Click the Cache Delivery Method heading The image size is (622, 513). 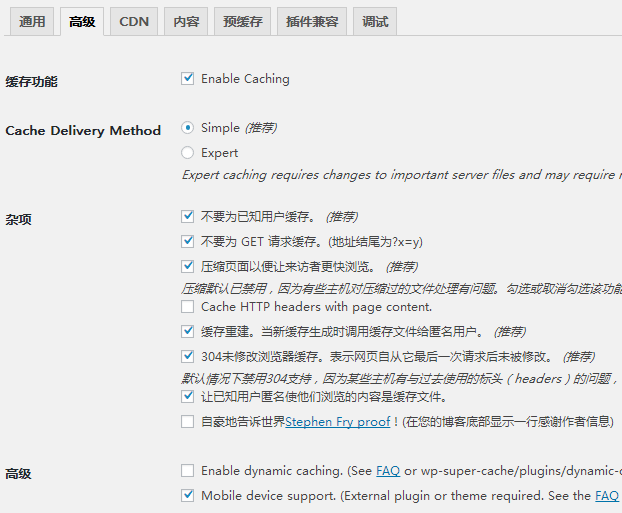(x=83, y=131)
